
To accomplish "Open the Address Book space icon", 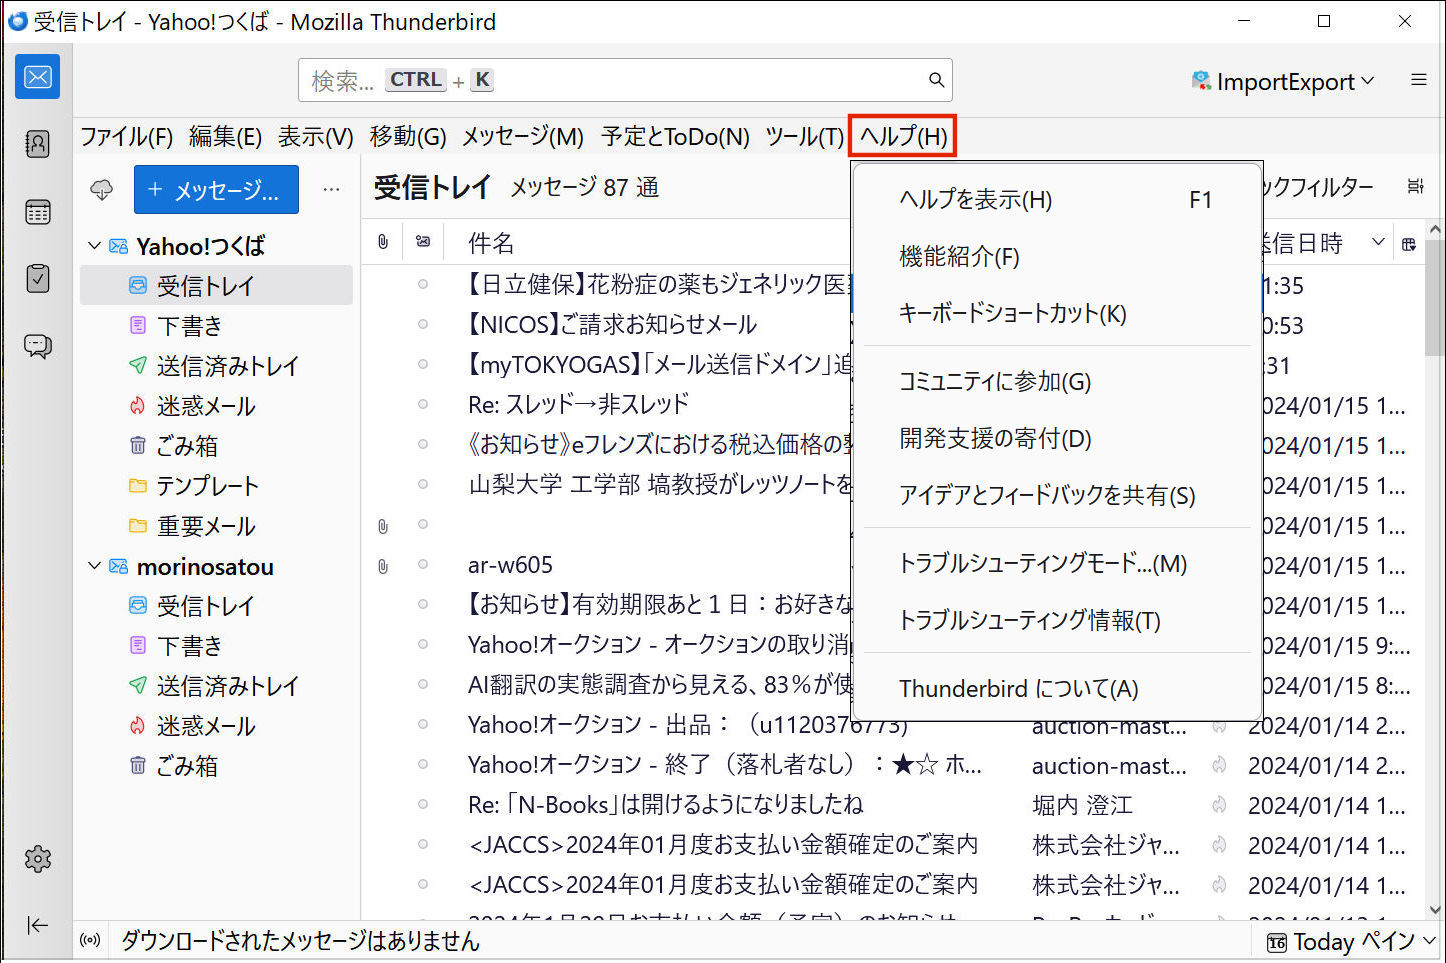I will click(37, 145).
